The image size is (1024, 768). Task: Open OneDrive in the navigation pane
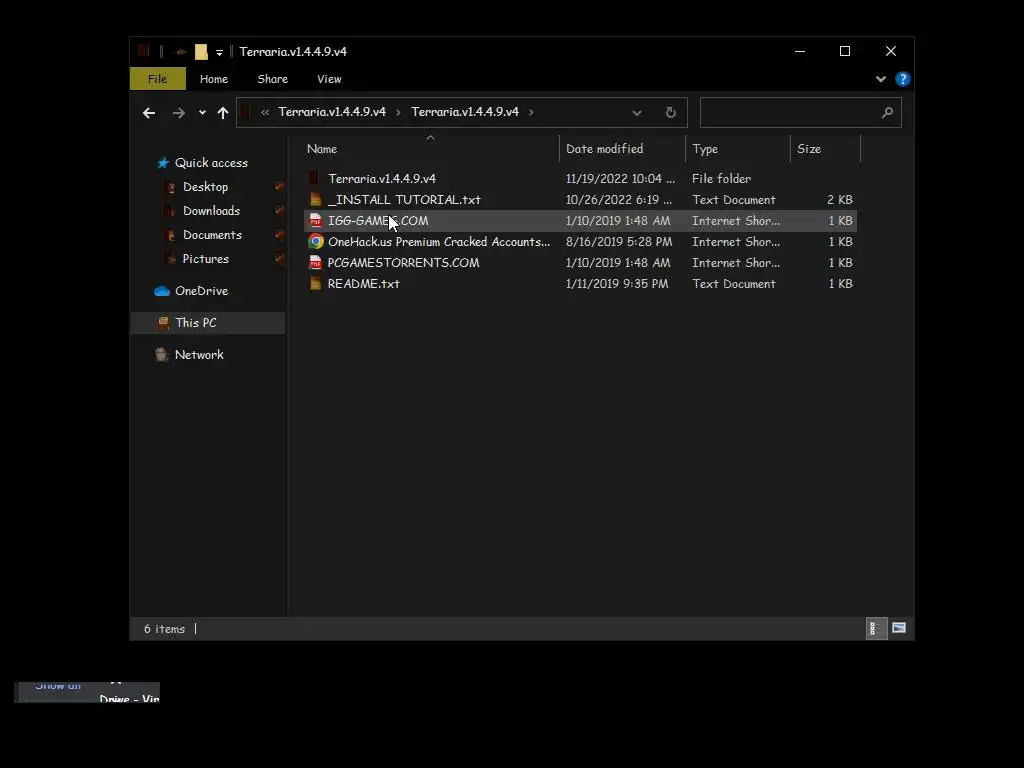click(x=201, y=291)
